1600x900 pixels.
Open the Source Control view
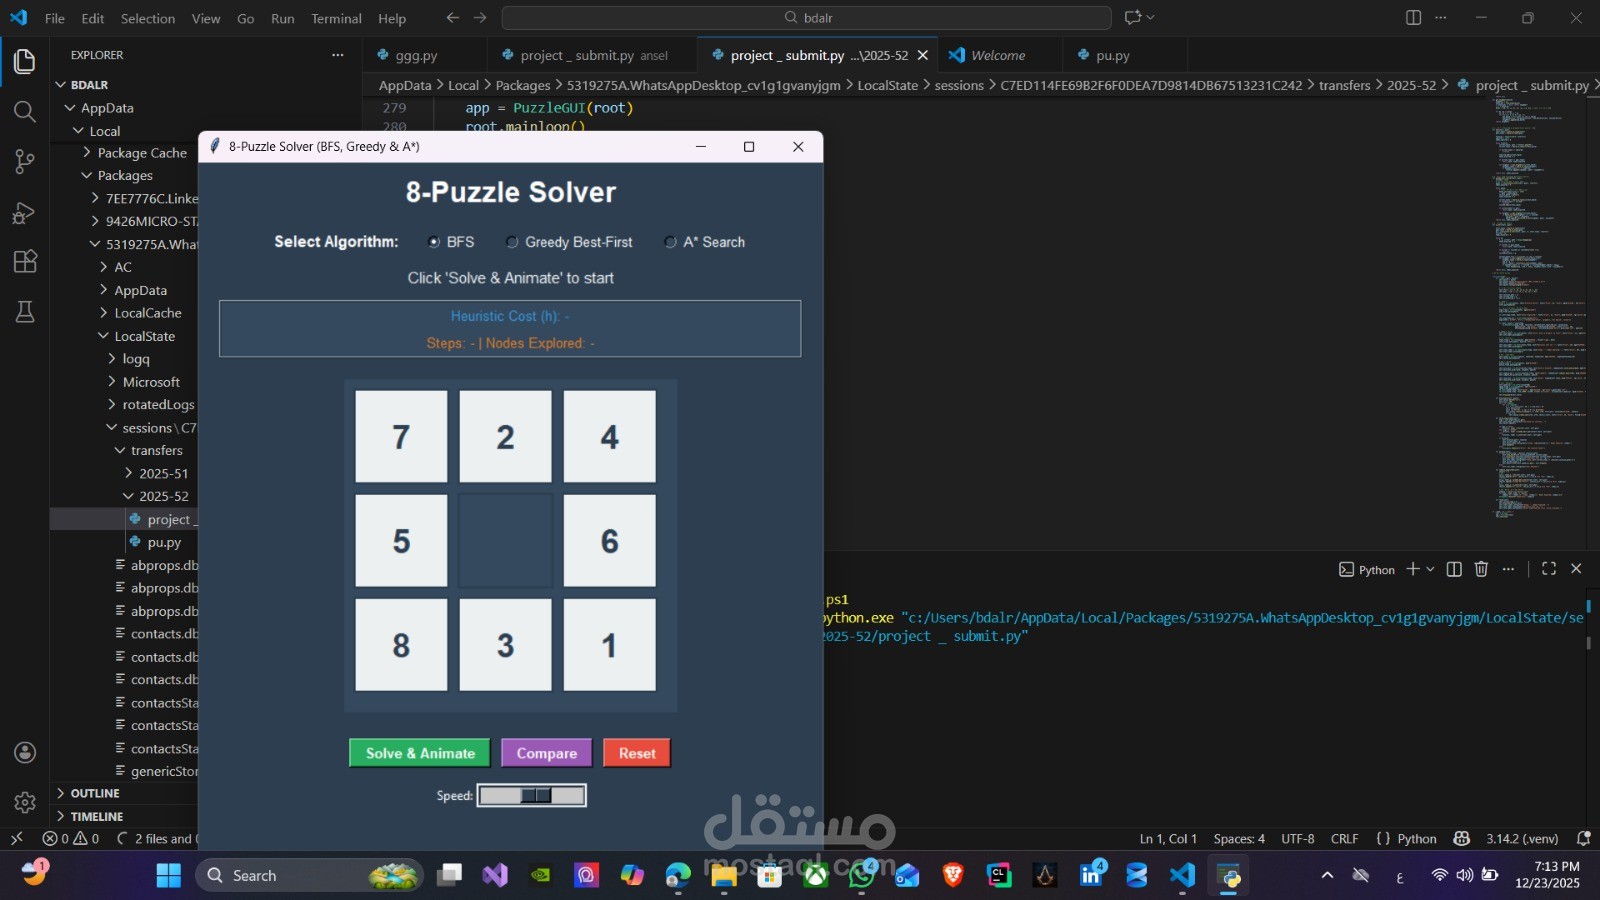point(24,161)
